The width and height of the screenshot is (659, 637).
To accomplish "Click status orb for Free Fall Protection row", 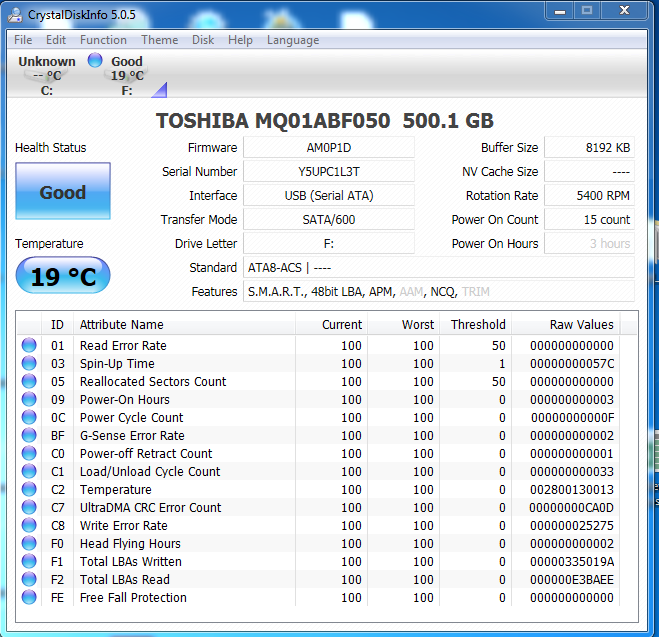I will (29, 597).
